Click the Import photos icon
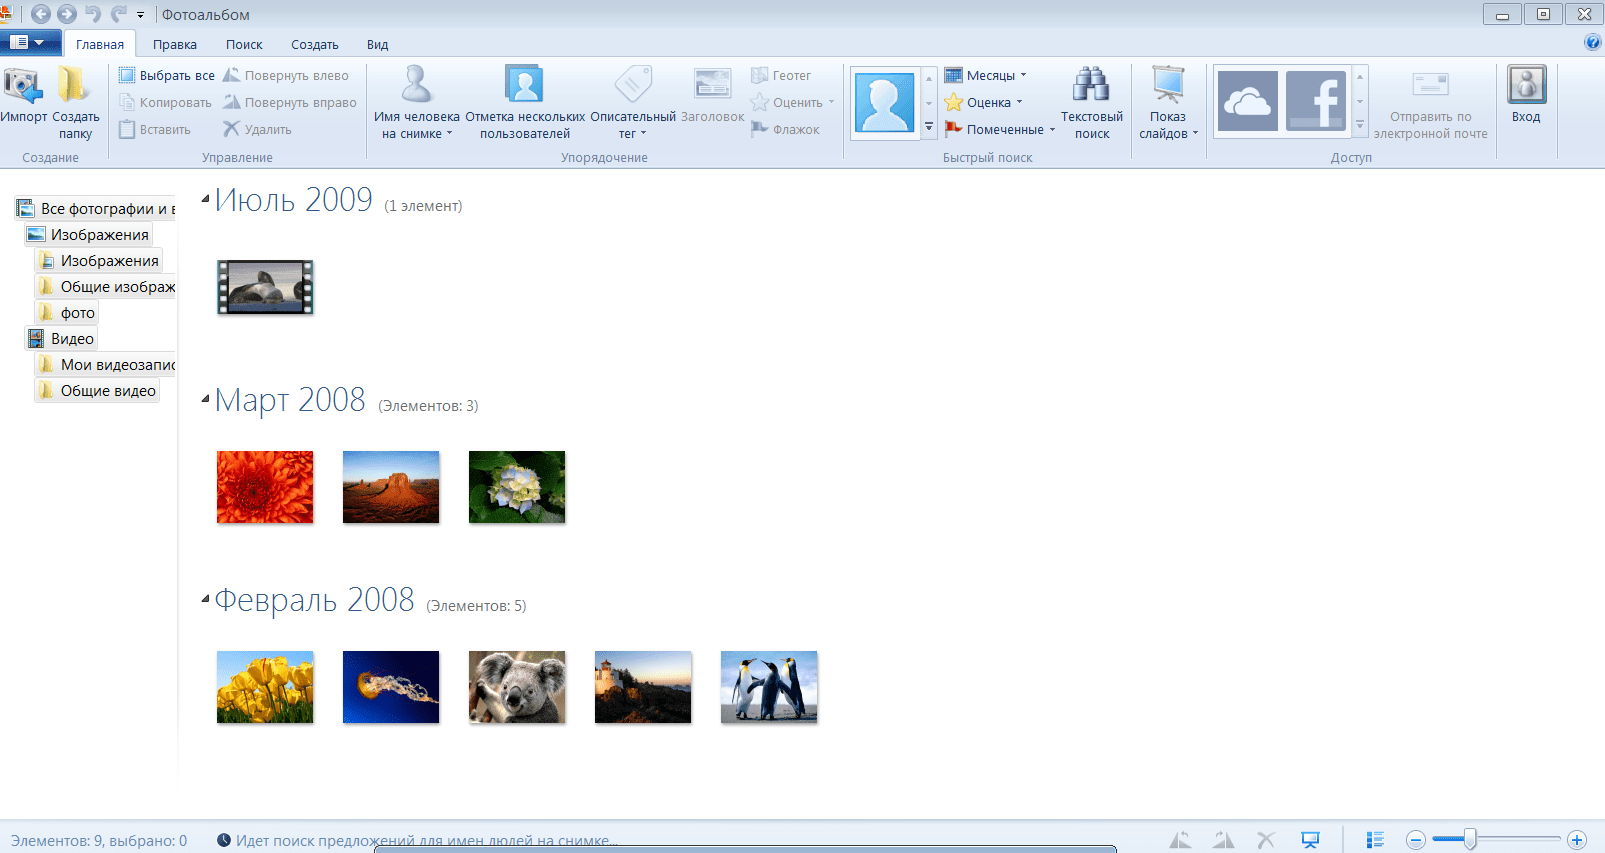This screenshot has height=853, width=1605. pos(24,86)
